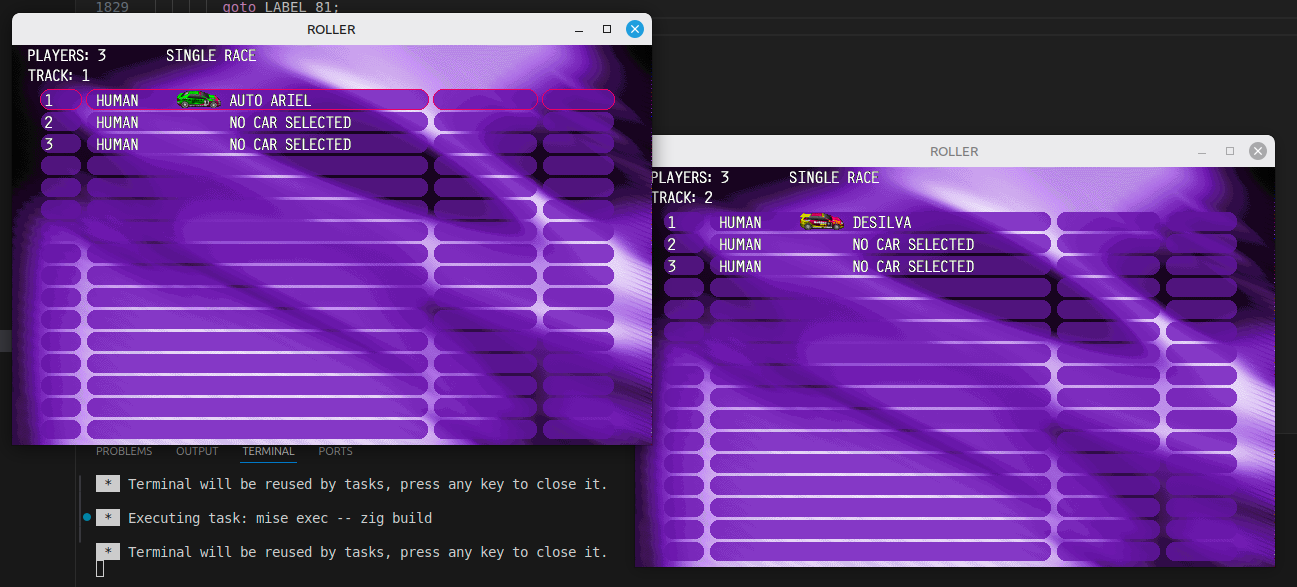Click slot number 1 in Track 2 window

pos(684,222)
